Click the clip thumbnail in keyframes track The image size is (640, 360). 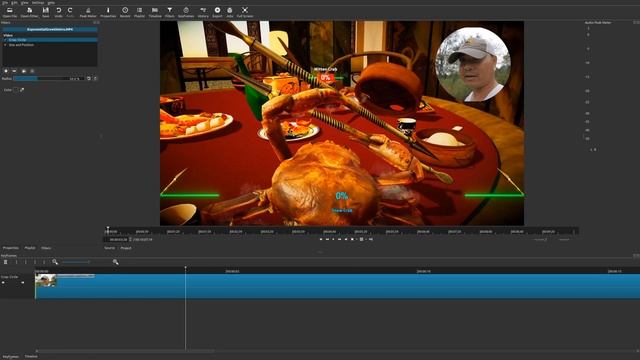(x=46, y=280)
